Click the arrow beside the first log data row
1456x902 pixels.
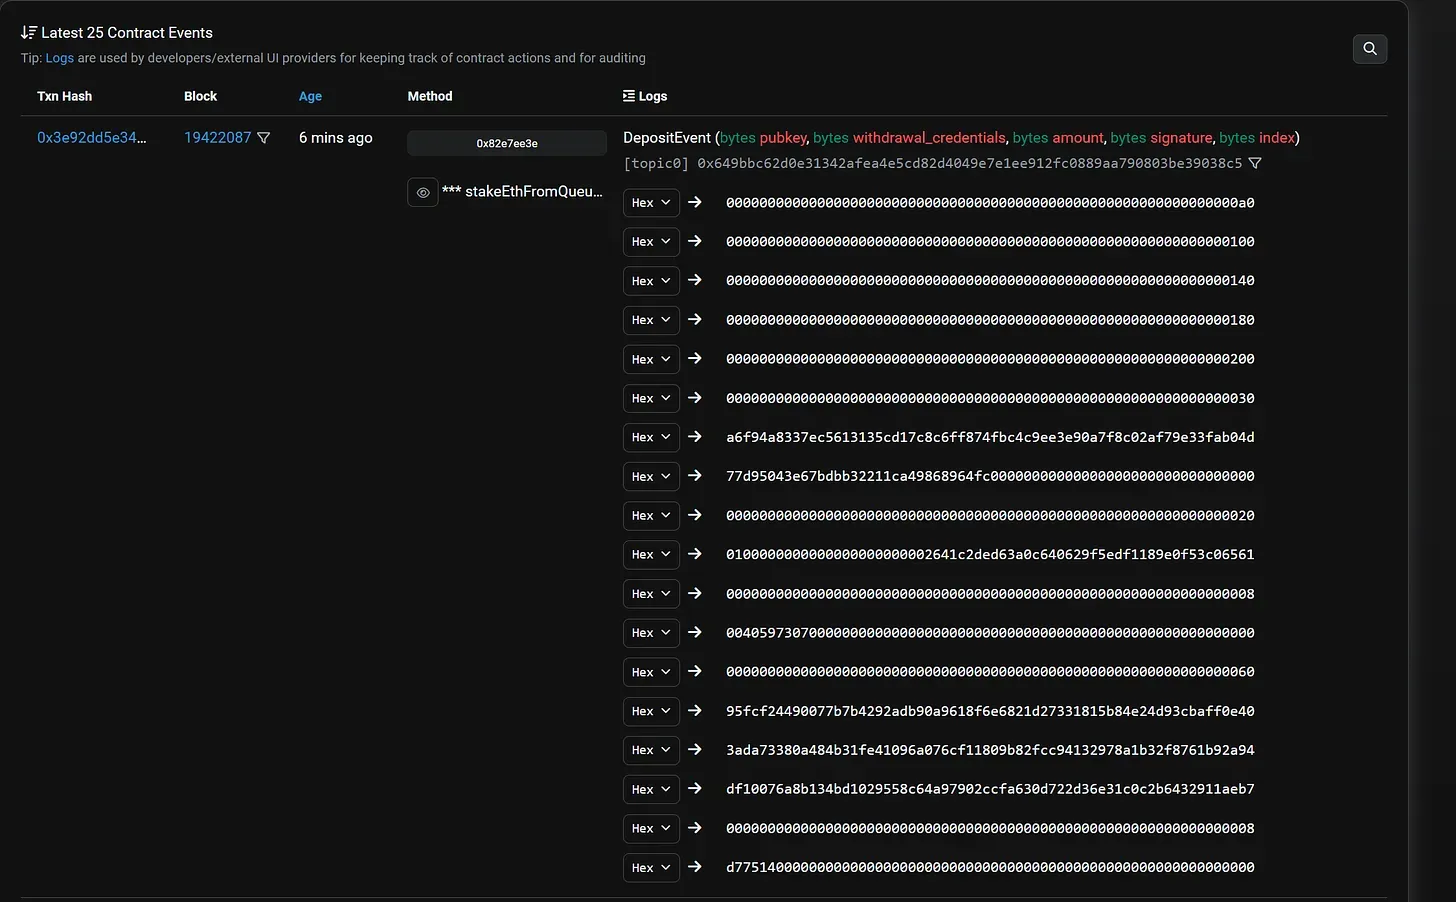point(695,202)
